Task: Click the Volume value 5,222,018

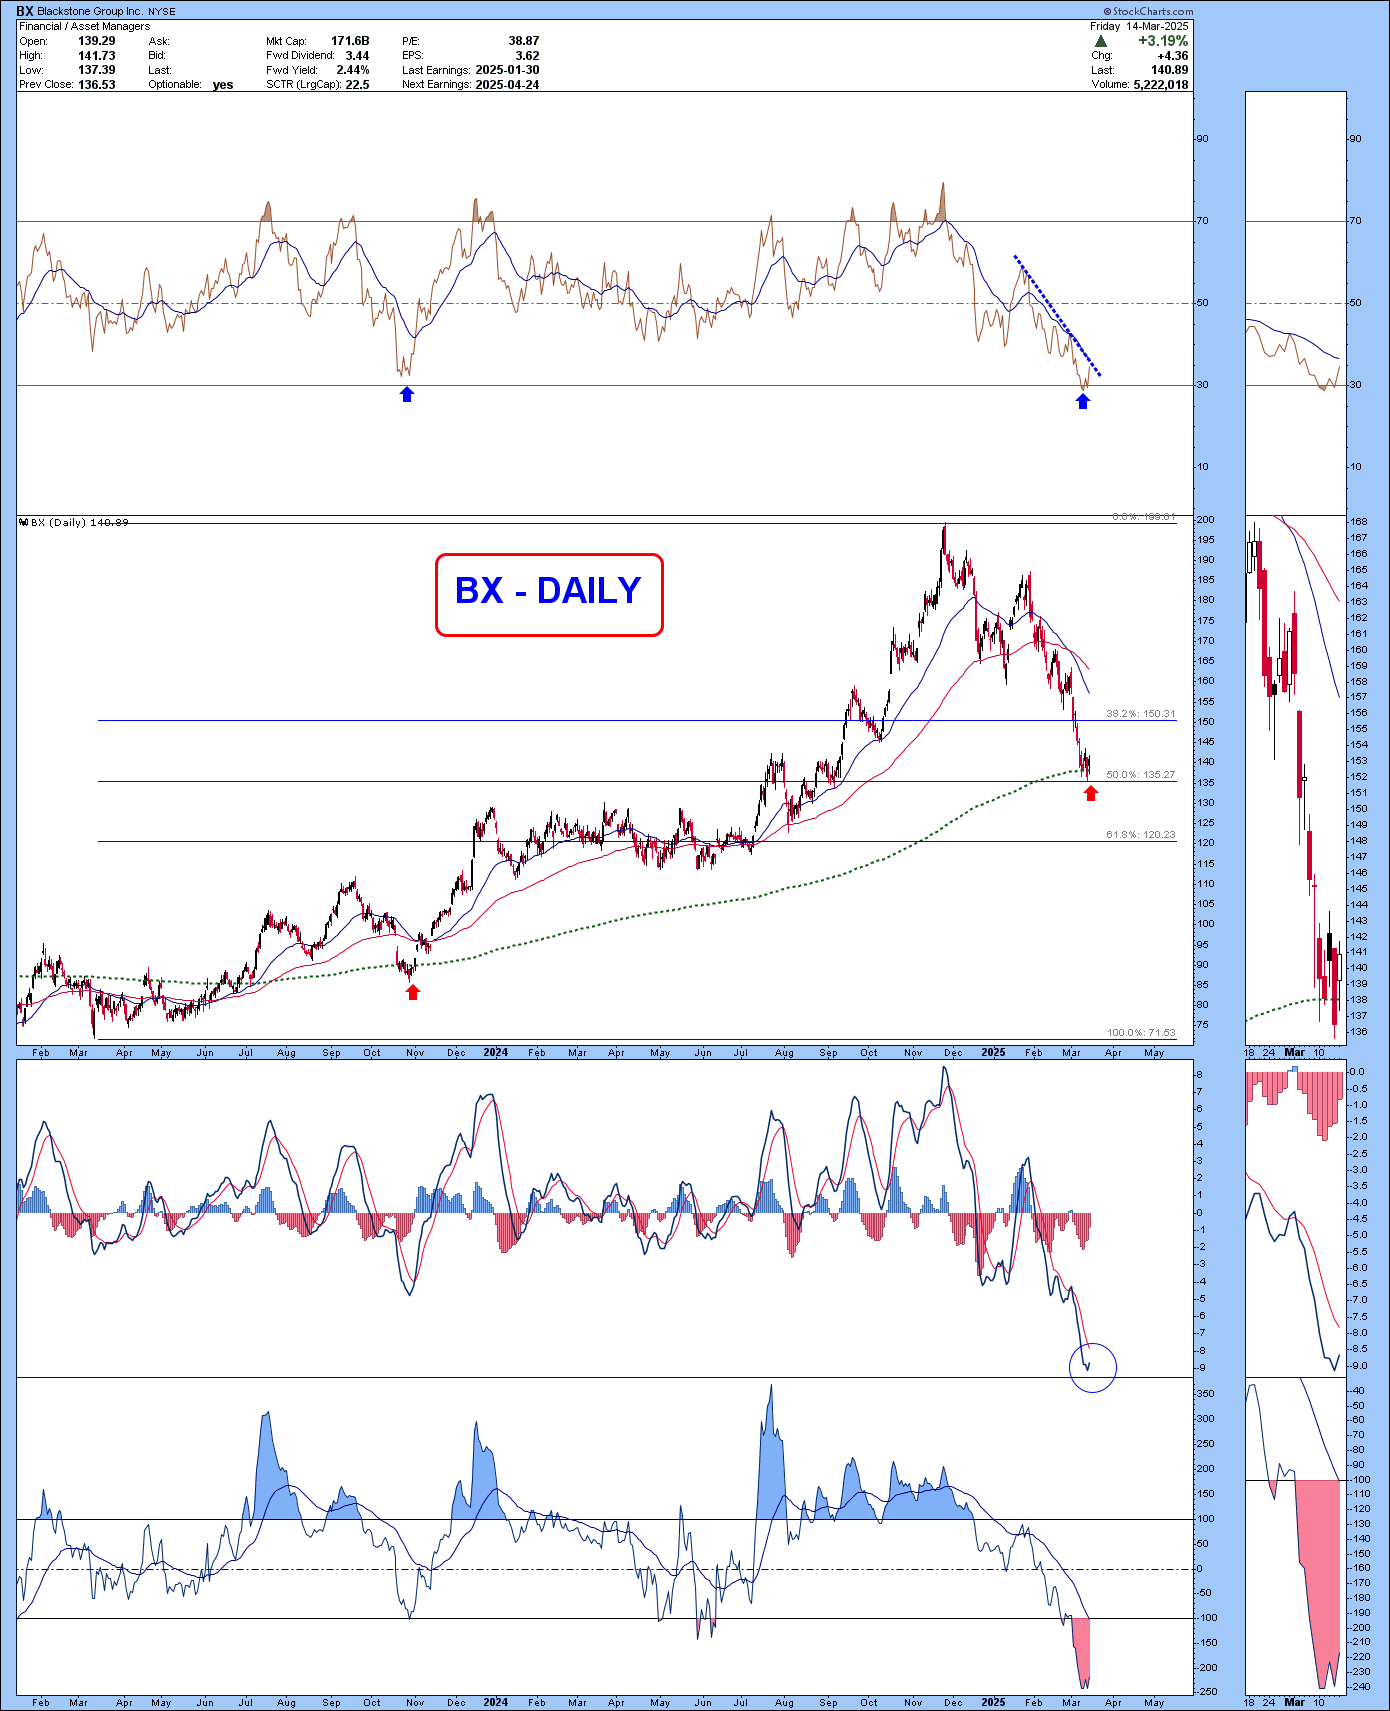Action: pyautogui.click(x=1160, y=85)
